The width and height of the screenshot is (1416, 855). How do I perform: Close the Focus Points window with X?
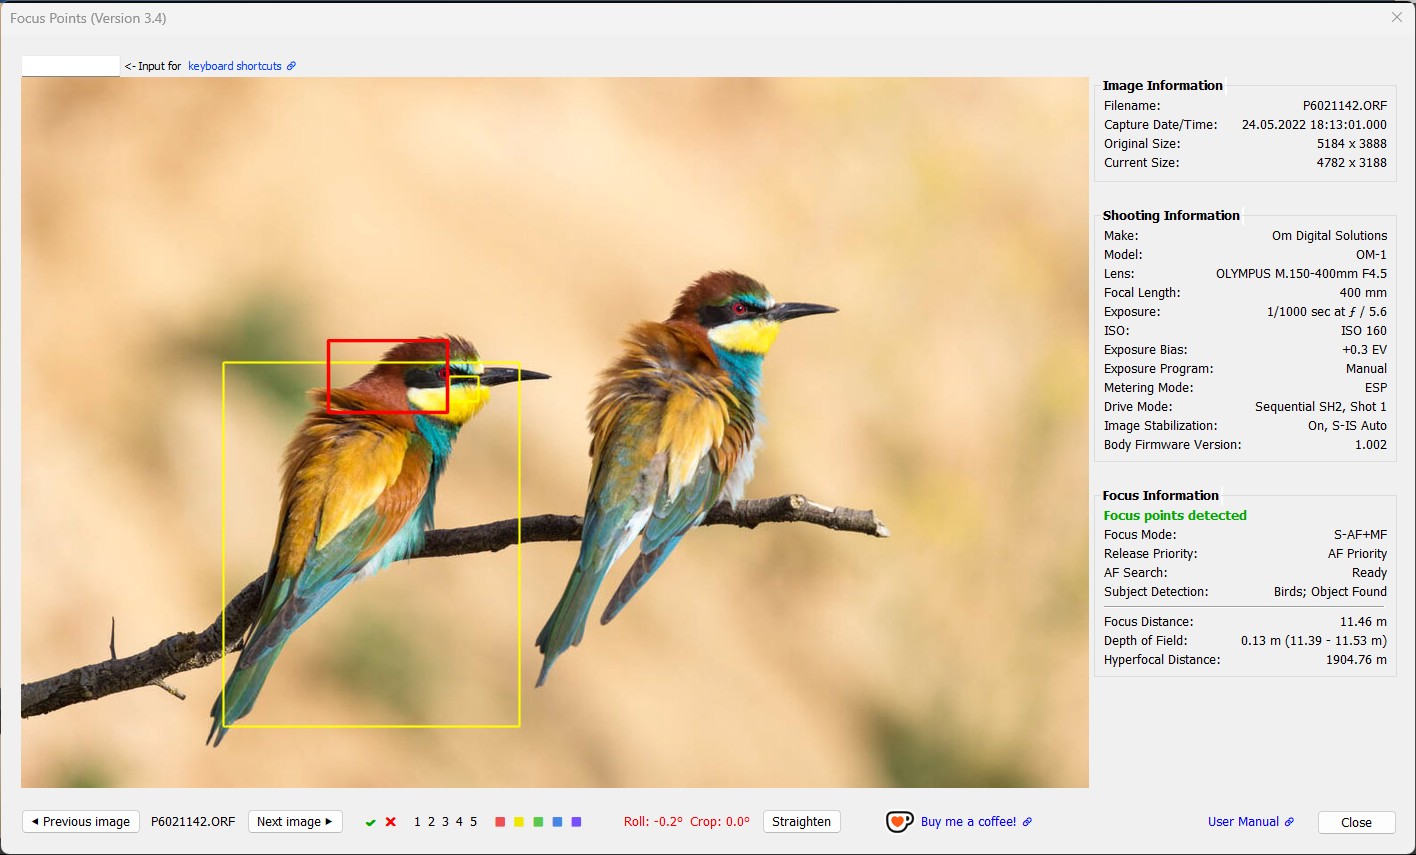(x=1397, y=17)
